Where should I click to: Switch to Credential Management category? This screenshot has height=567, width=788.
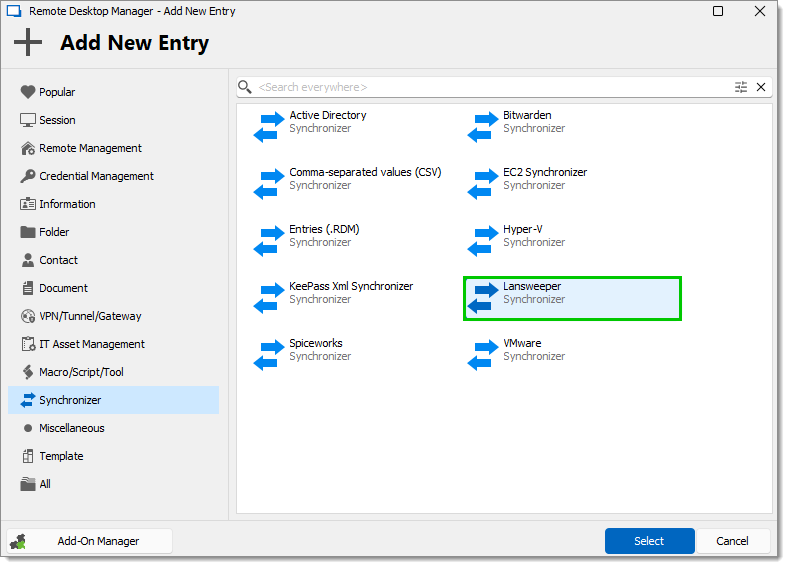click(114, 176)
